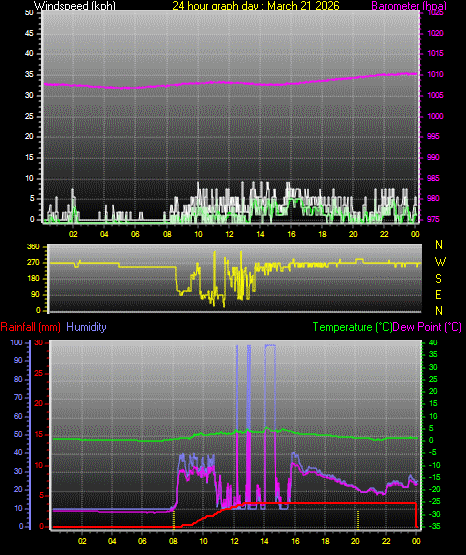Click the 20 tick on windspeed axis
Viewport: 466px width, 555px height.
[x=29, y=136]
